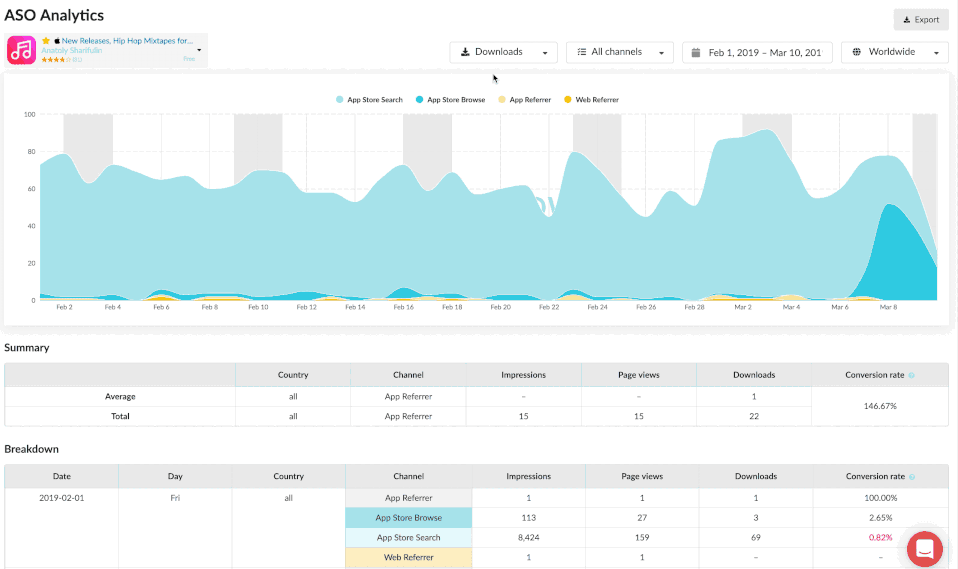Click Breakdown conversion rate help icon
The width and height of the screenshot is (958, 569).
coord(911,477)
